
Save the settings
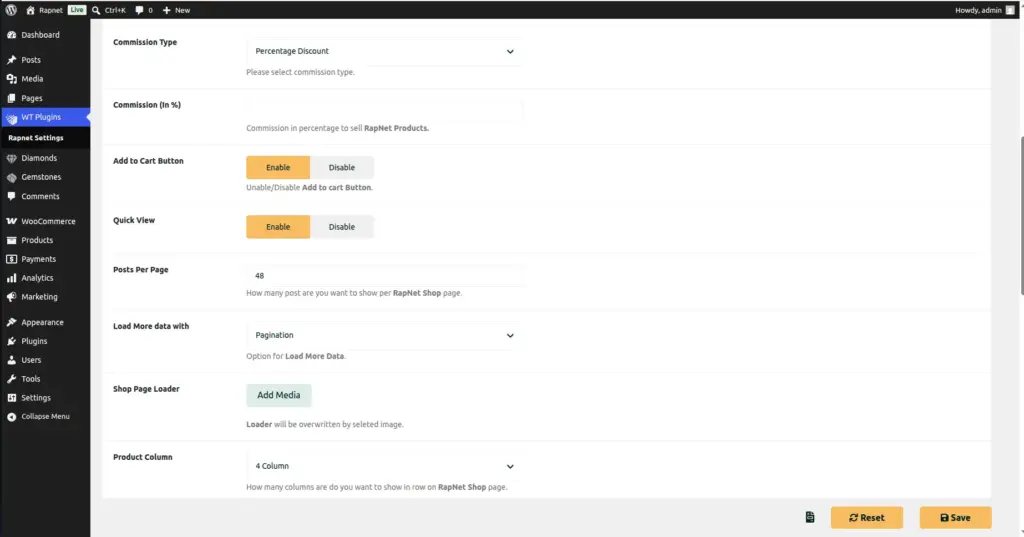point(955,517)
